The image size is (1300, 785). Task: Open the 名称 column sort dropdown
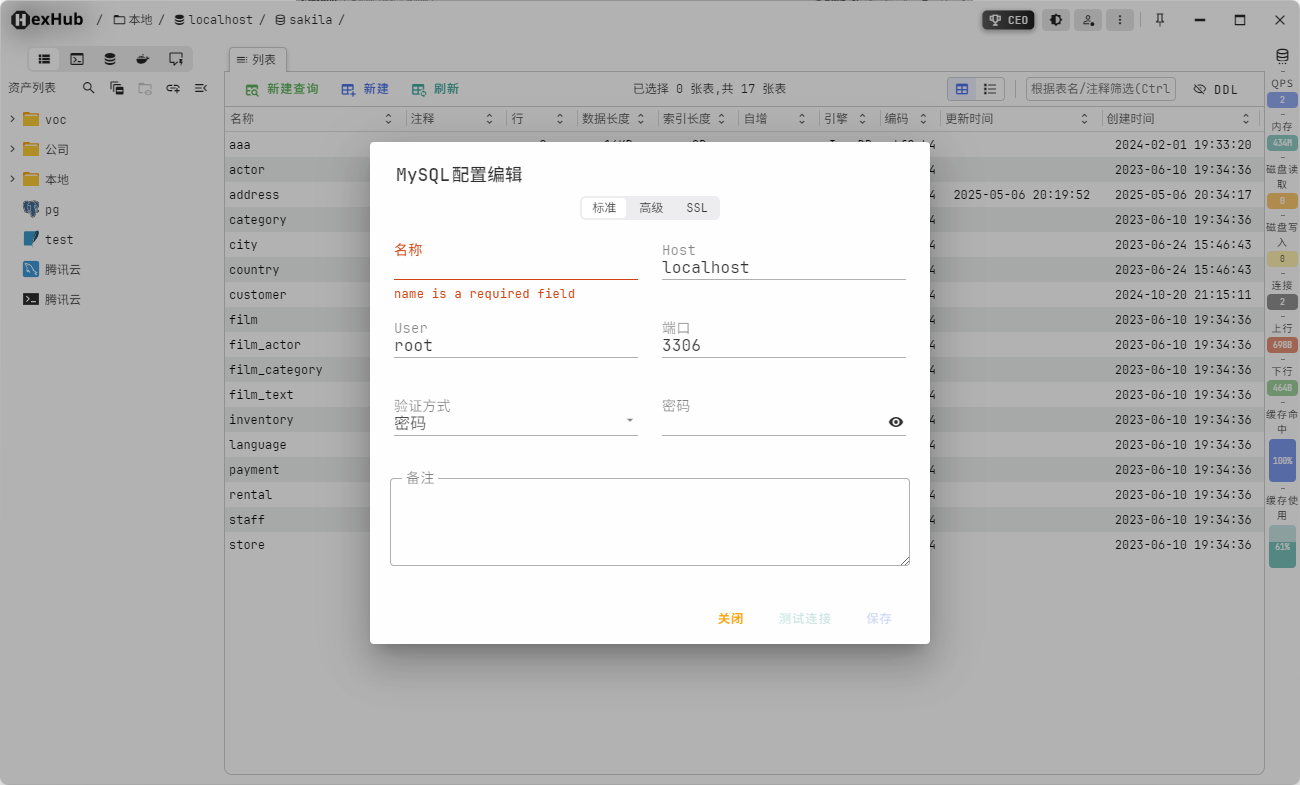pyautogui.click(x=389, y=118)
